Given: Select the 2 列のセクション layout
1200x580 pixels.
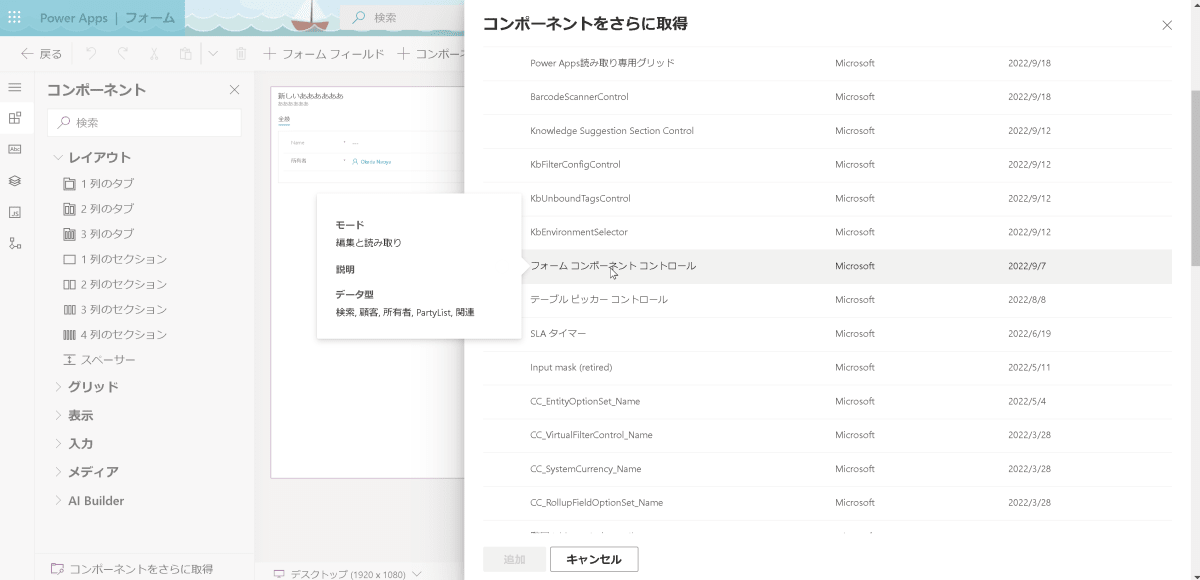Looking at the screenshot, I should pyautogui.click(x=114, y=284).
